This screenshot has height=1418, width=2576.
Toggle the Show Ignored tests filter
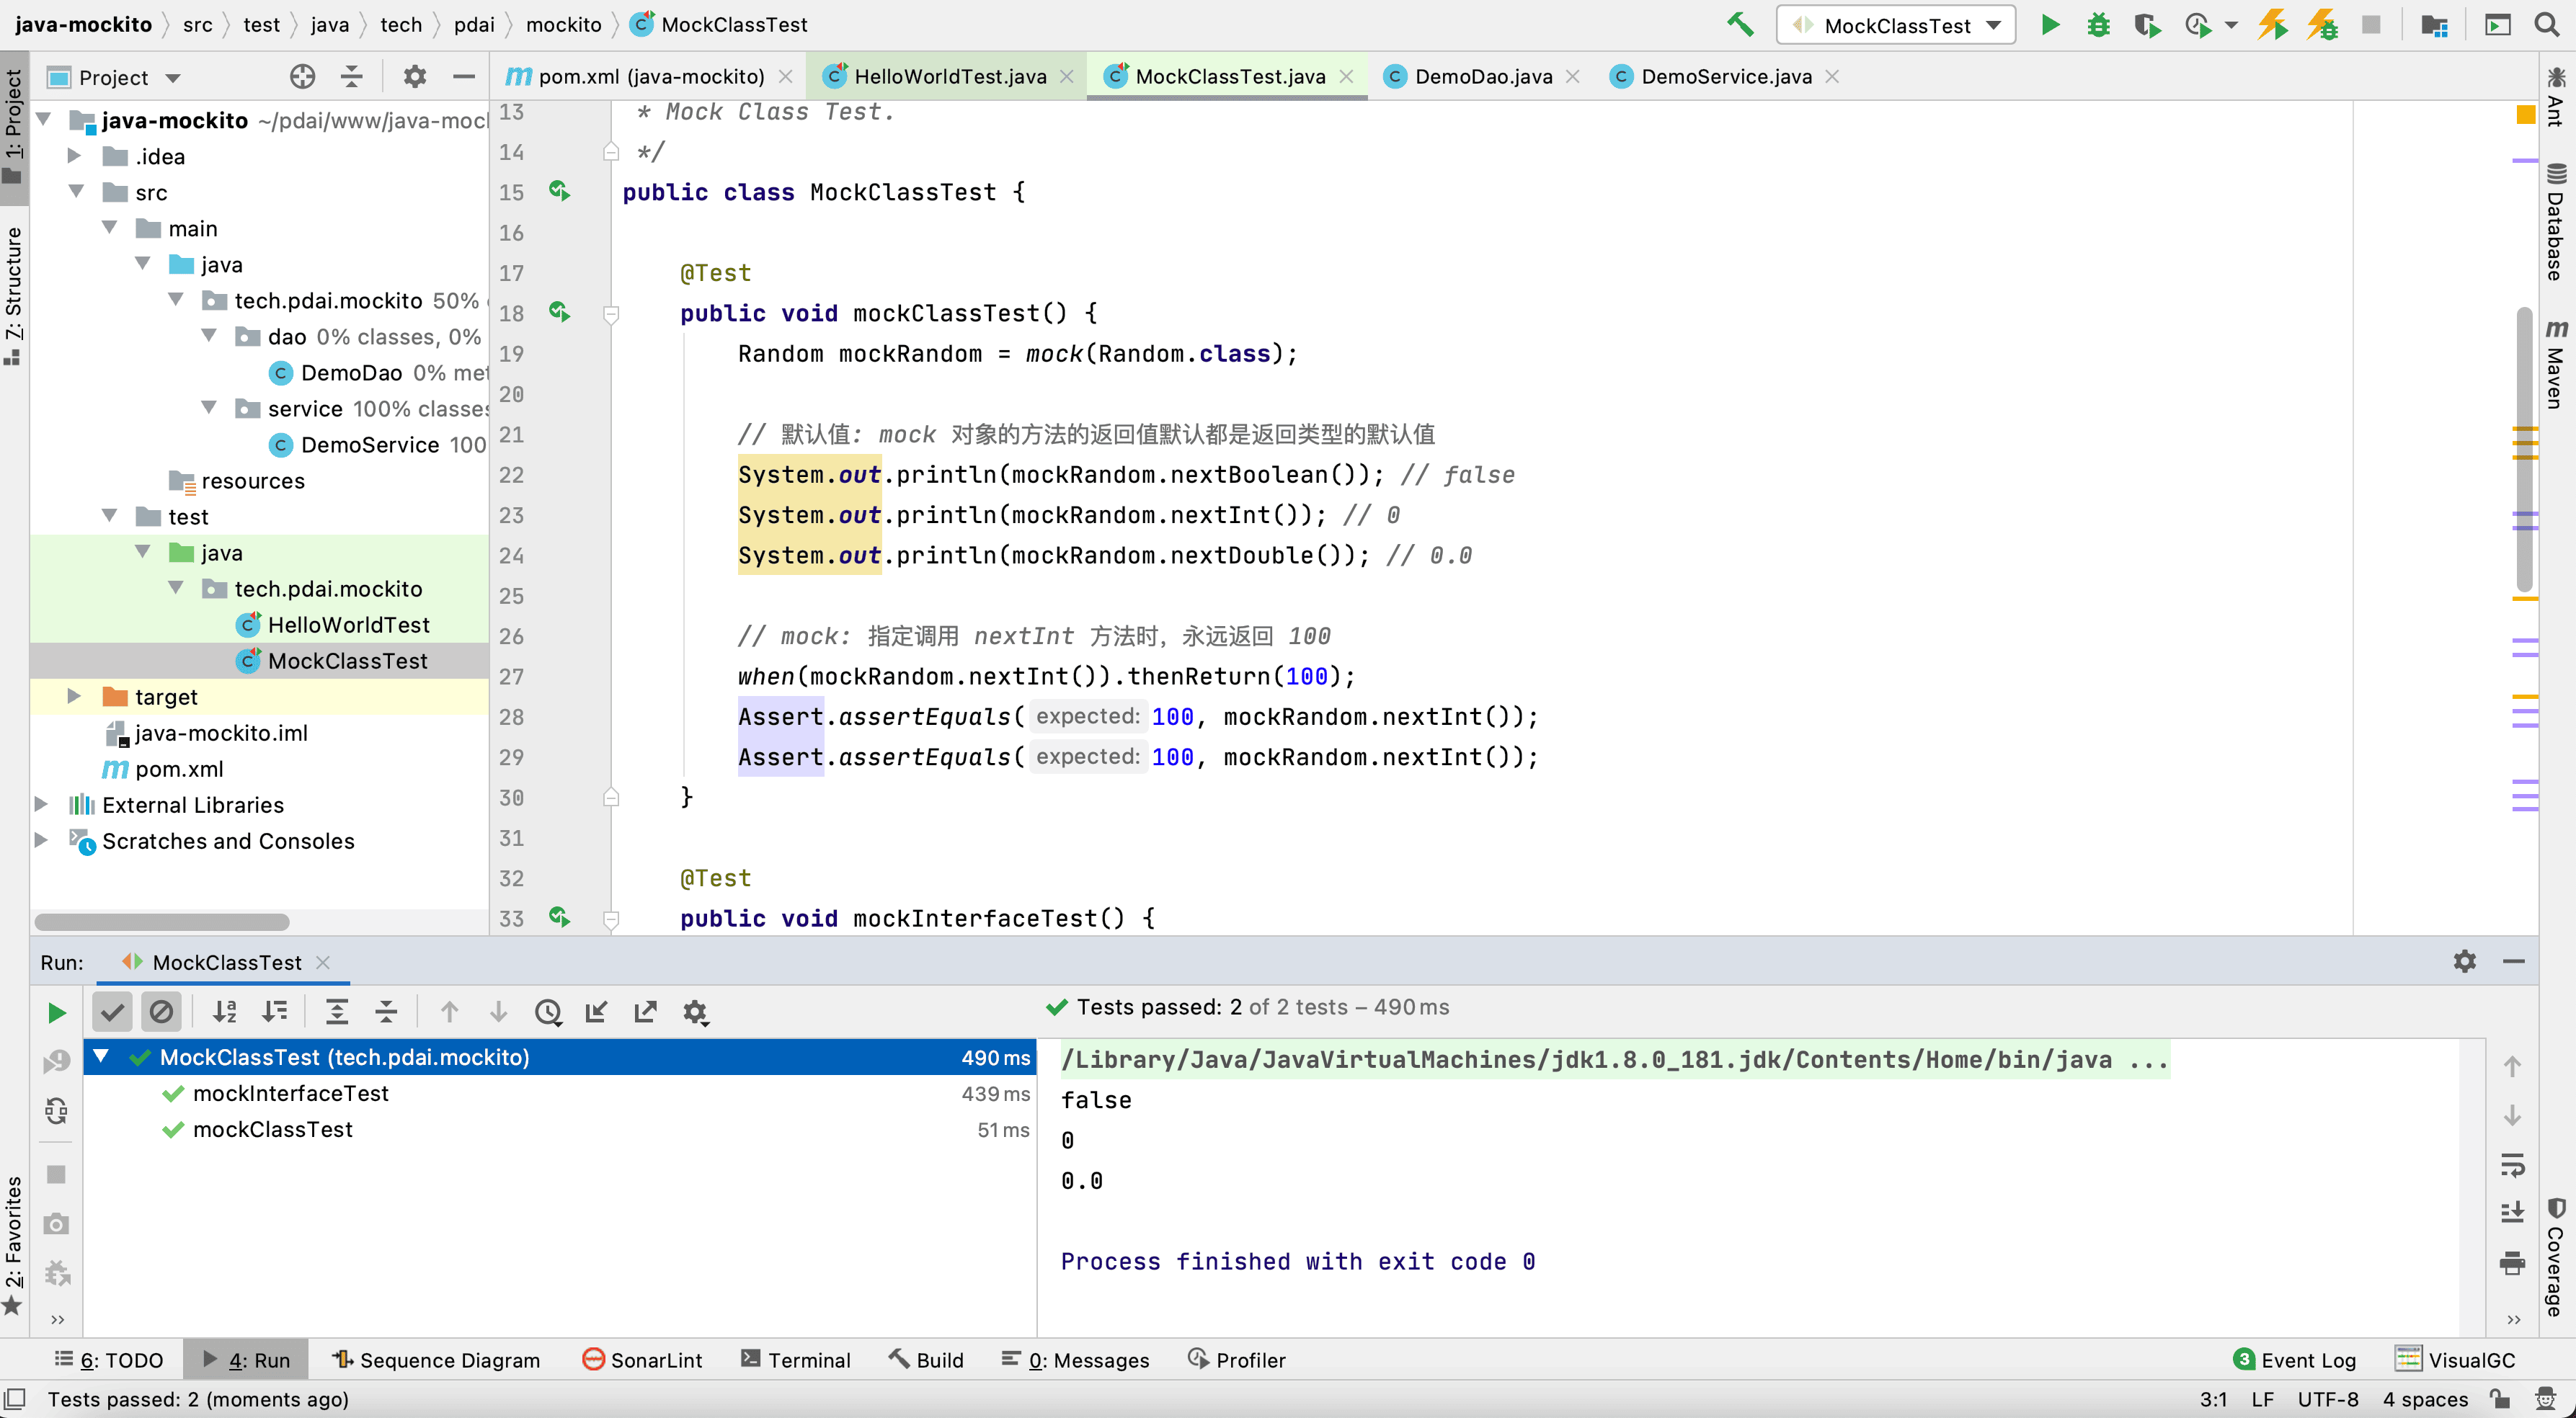click(161, 1012)
